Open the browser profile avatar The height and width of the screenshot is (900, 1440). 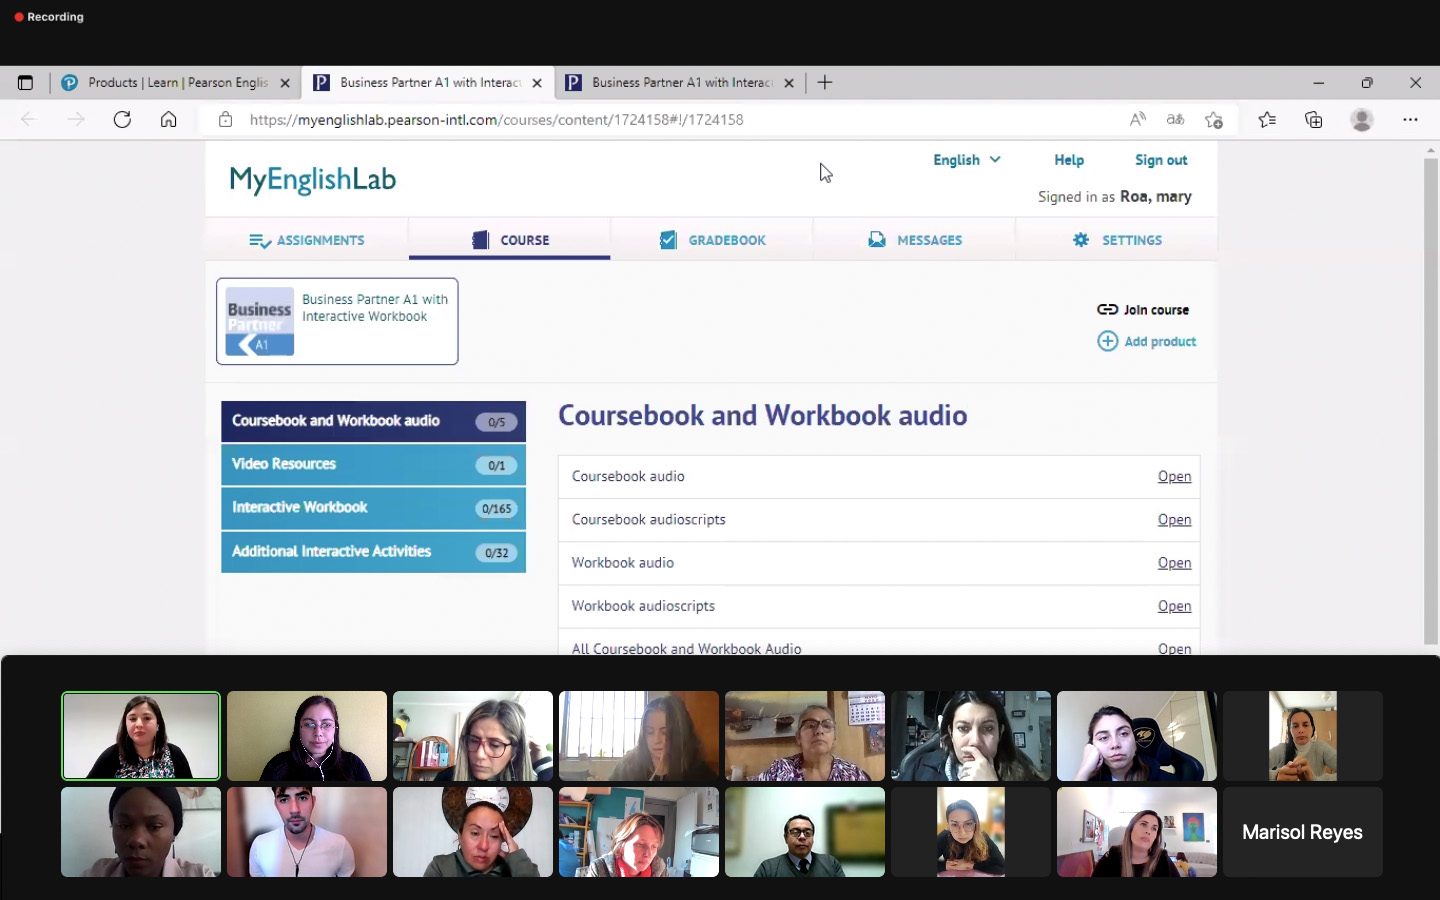click(1362, 119)
